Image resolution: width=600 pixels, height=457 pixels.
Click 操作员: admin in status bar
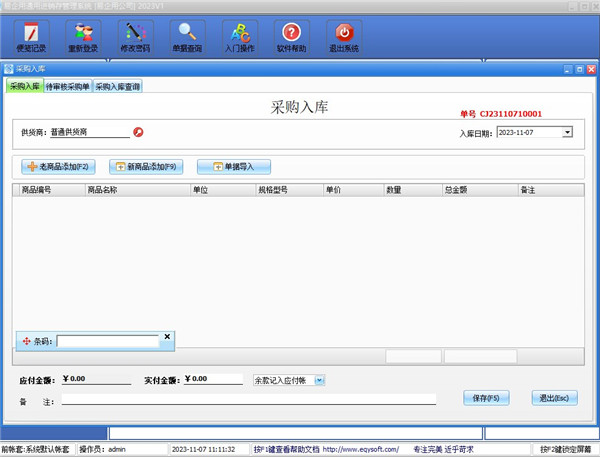click(102, 449)
